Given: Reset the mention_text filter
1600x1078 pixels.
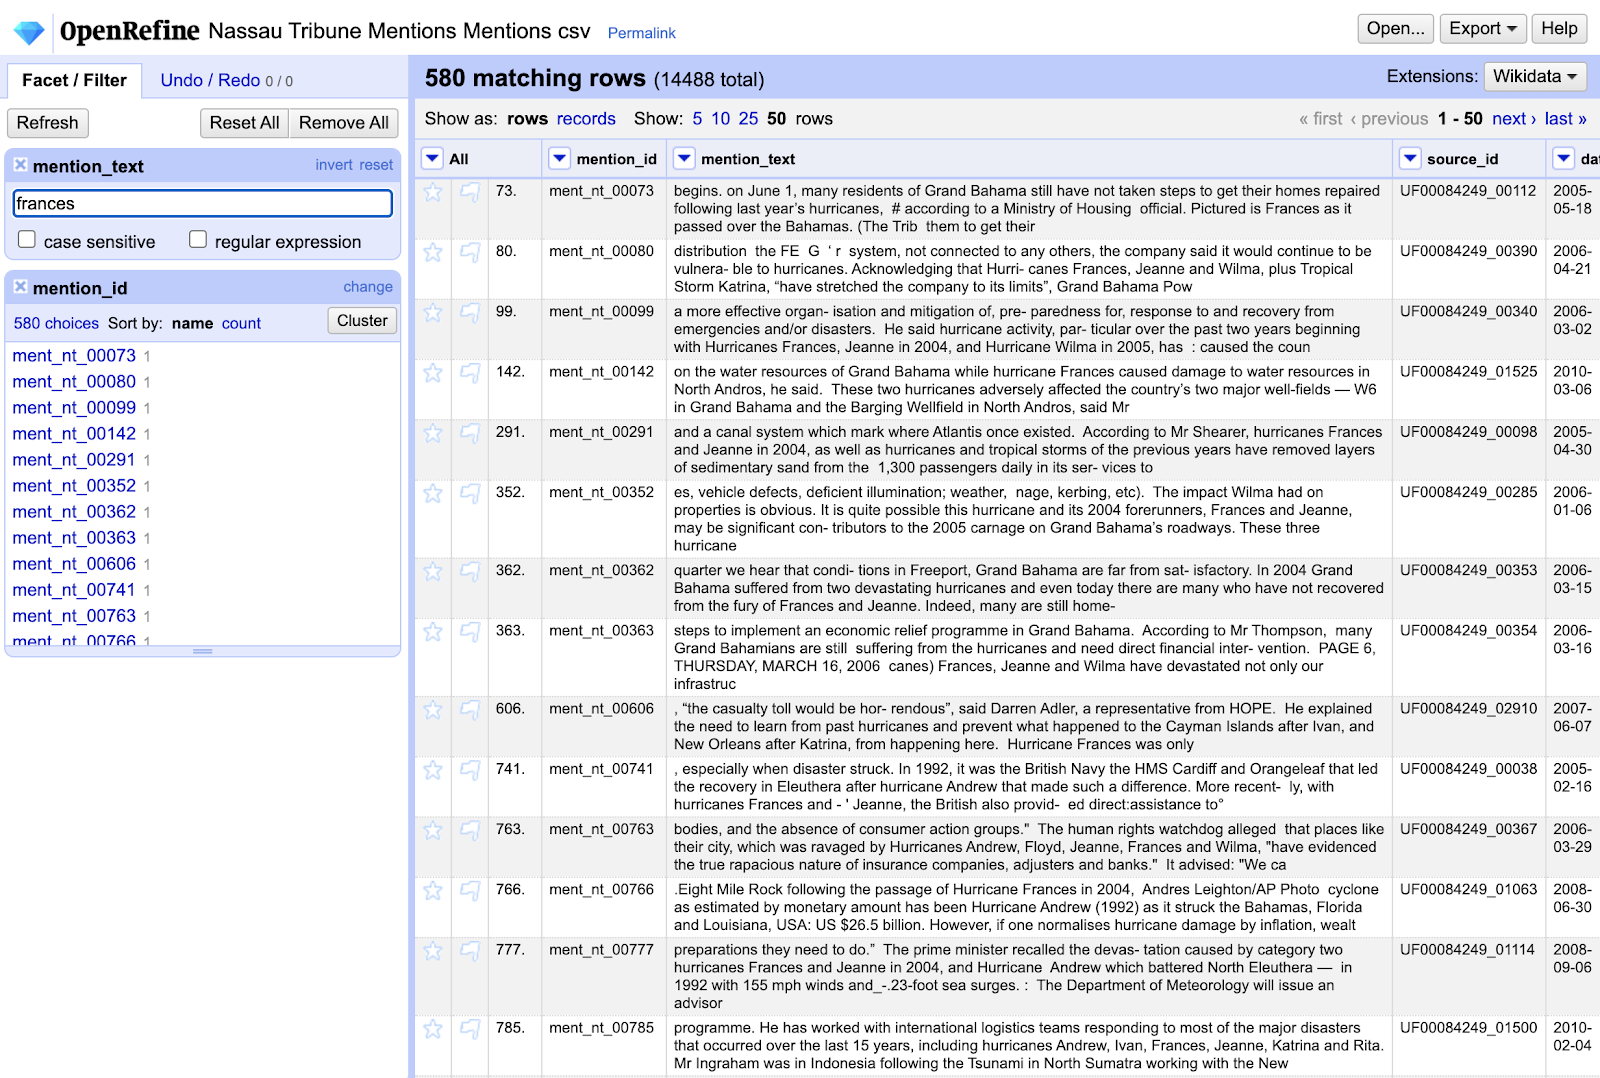Looking at the screenshot, I should [x=376, y=165].
